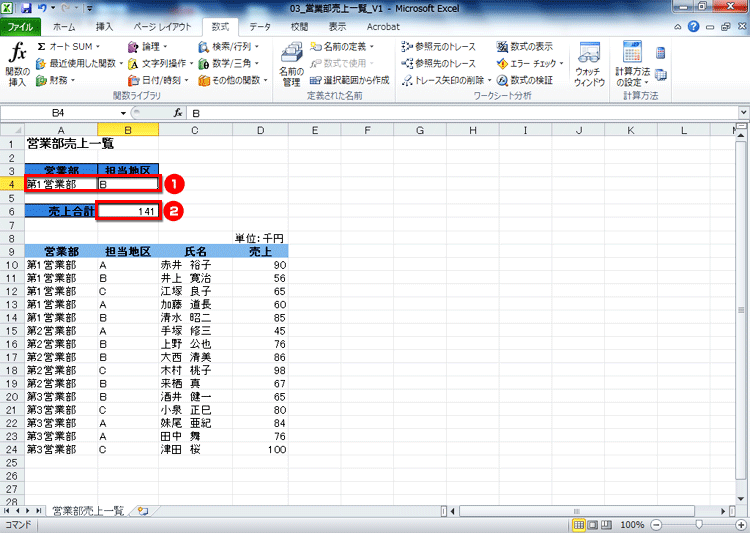Click Create from Selection (選択範囲から作成)
This screenshot has width=750, height=533.
click(x=350, y=80)
